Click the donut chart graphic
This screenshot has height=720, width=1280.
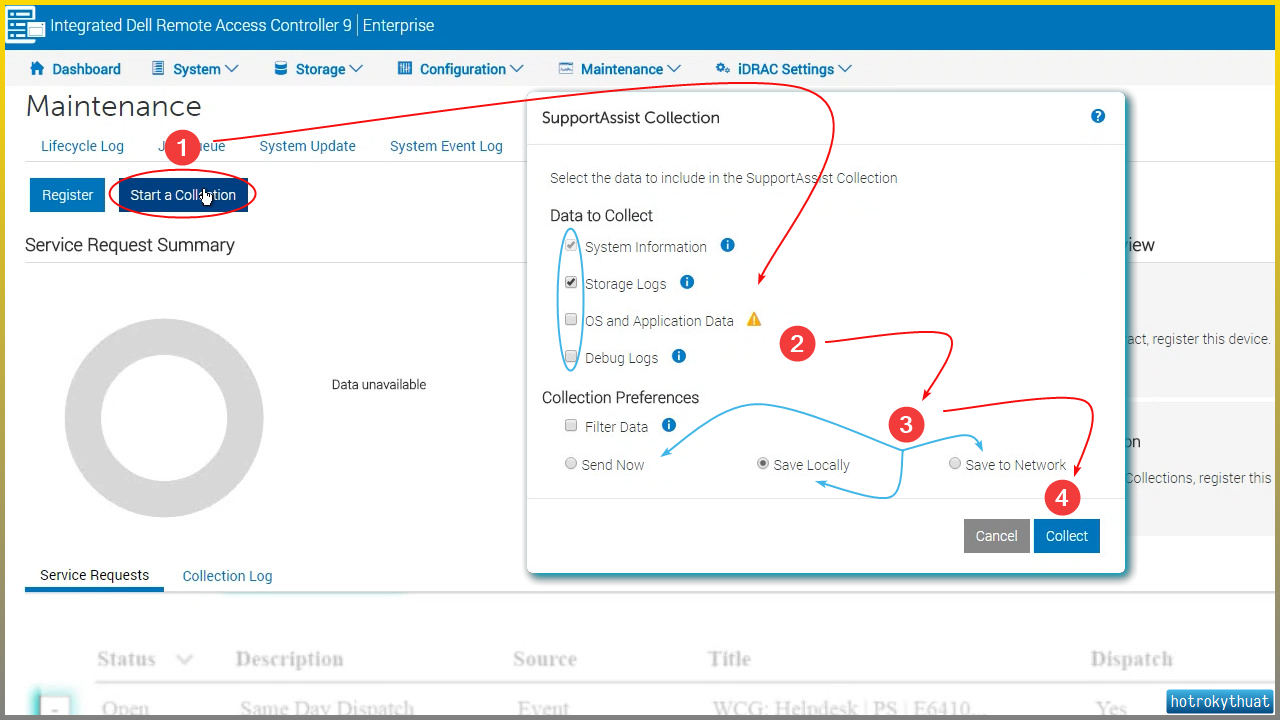tap(164, 418)
